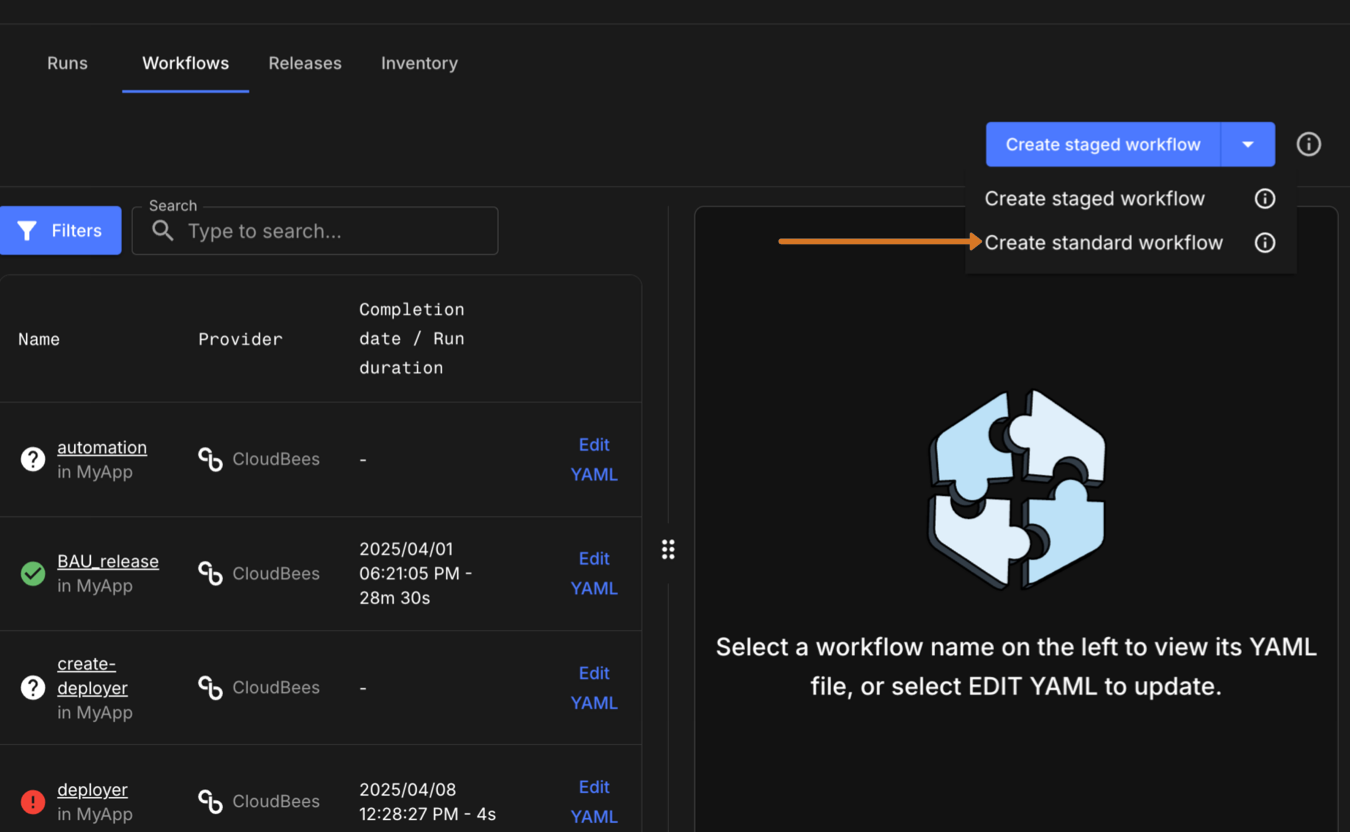Click the question-mark status indicator for create-deployer
This screenshot has height=832, width=1350.
pos(32,688)
